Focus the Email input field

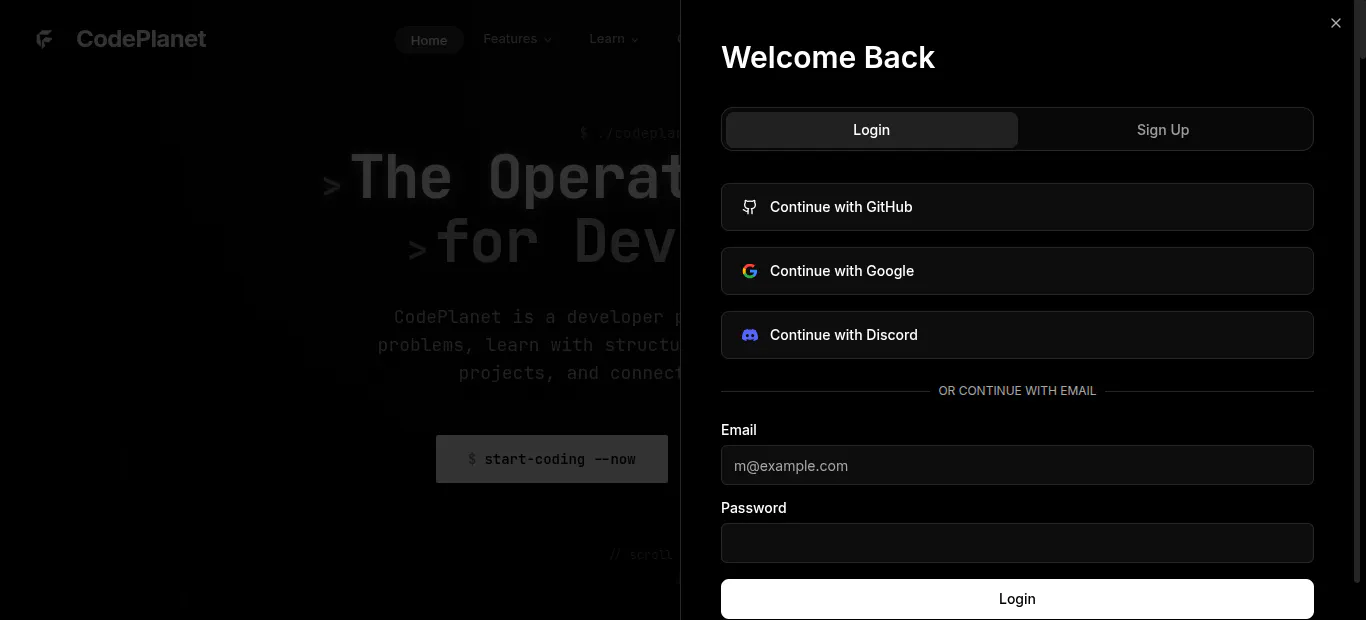coord(1017,465)
